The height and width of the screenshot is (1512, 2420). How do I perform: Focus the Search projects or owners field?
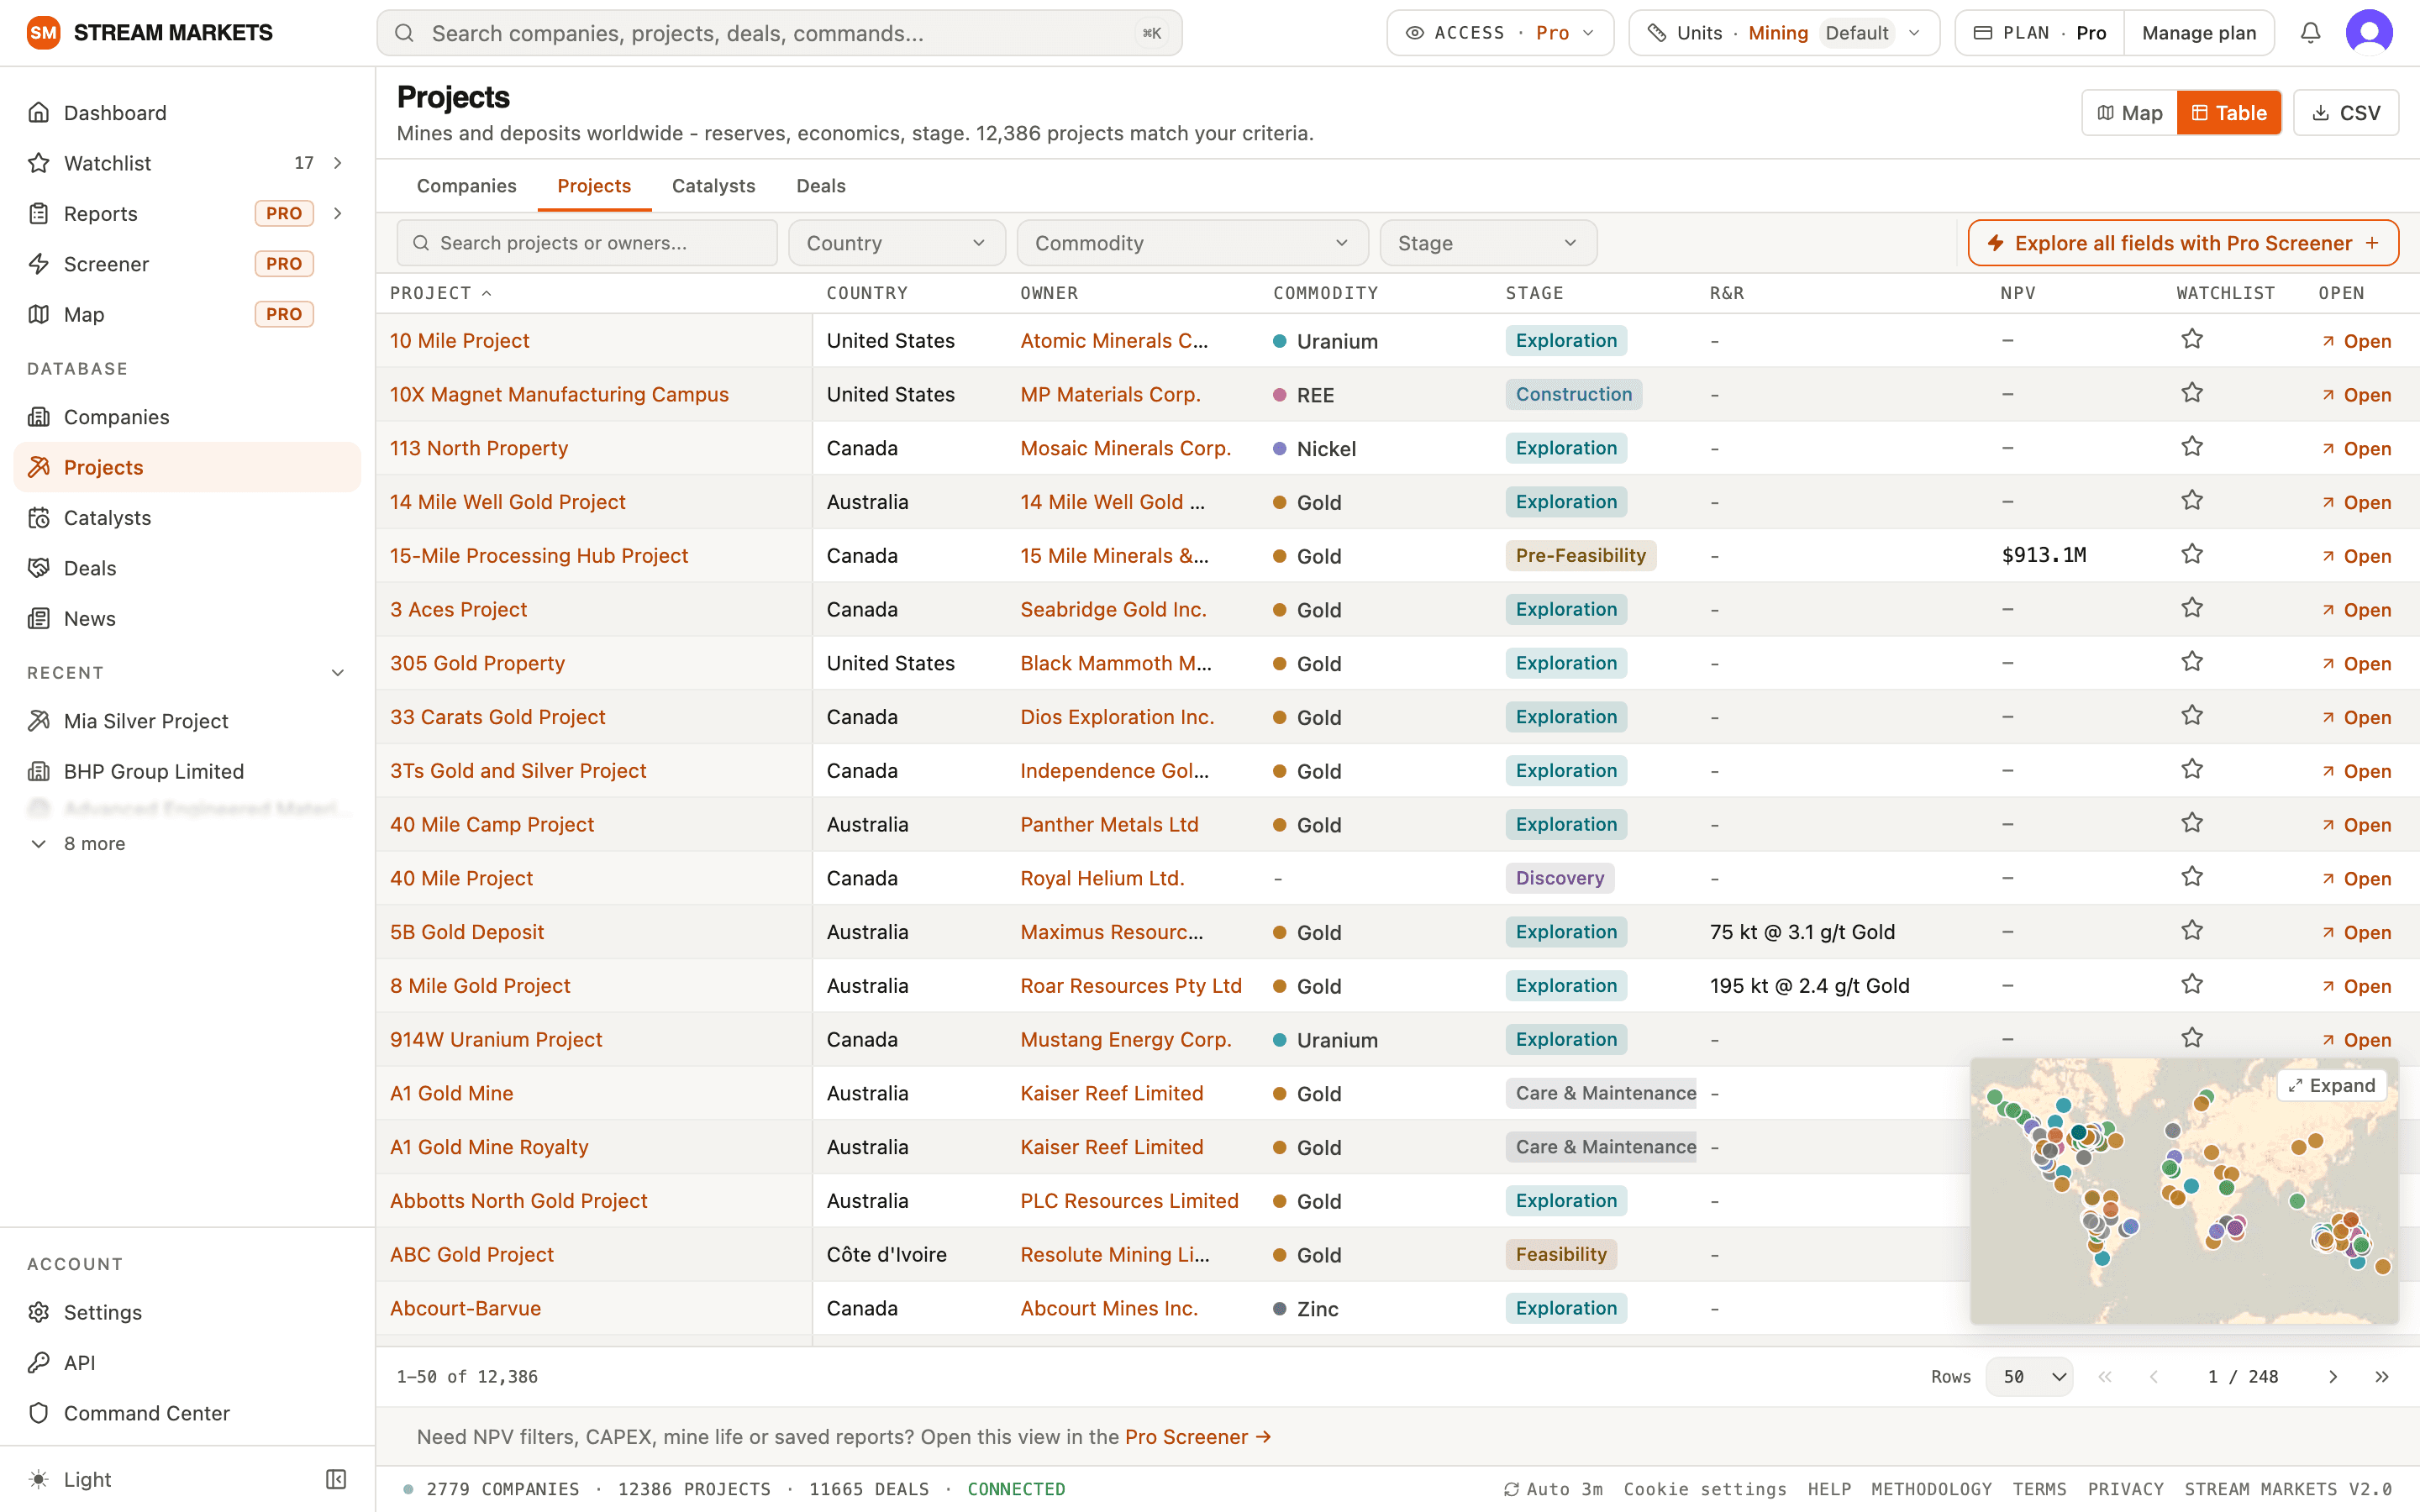pyautogui.click(x=587, y=243)
